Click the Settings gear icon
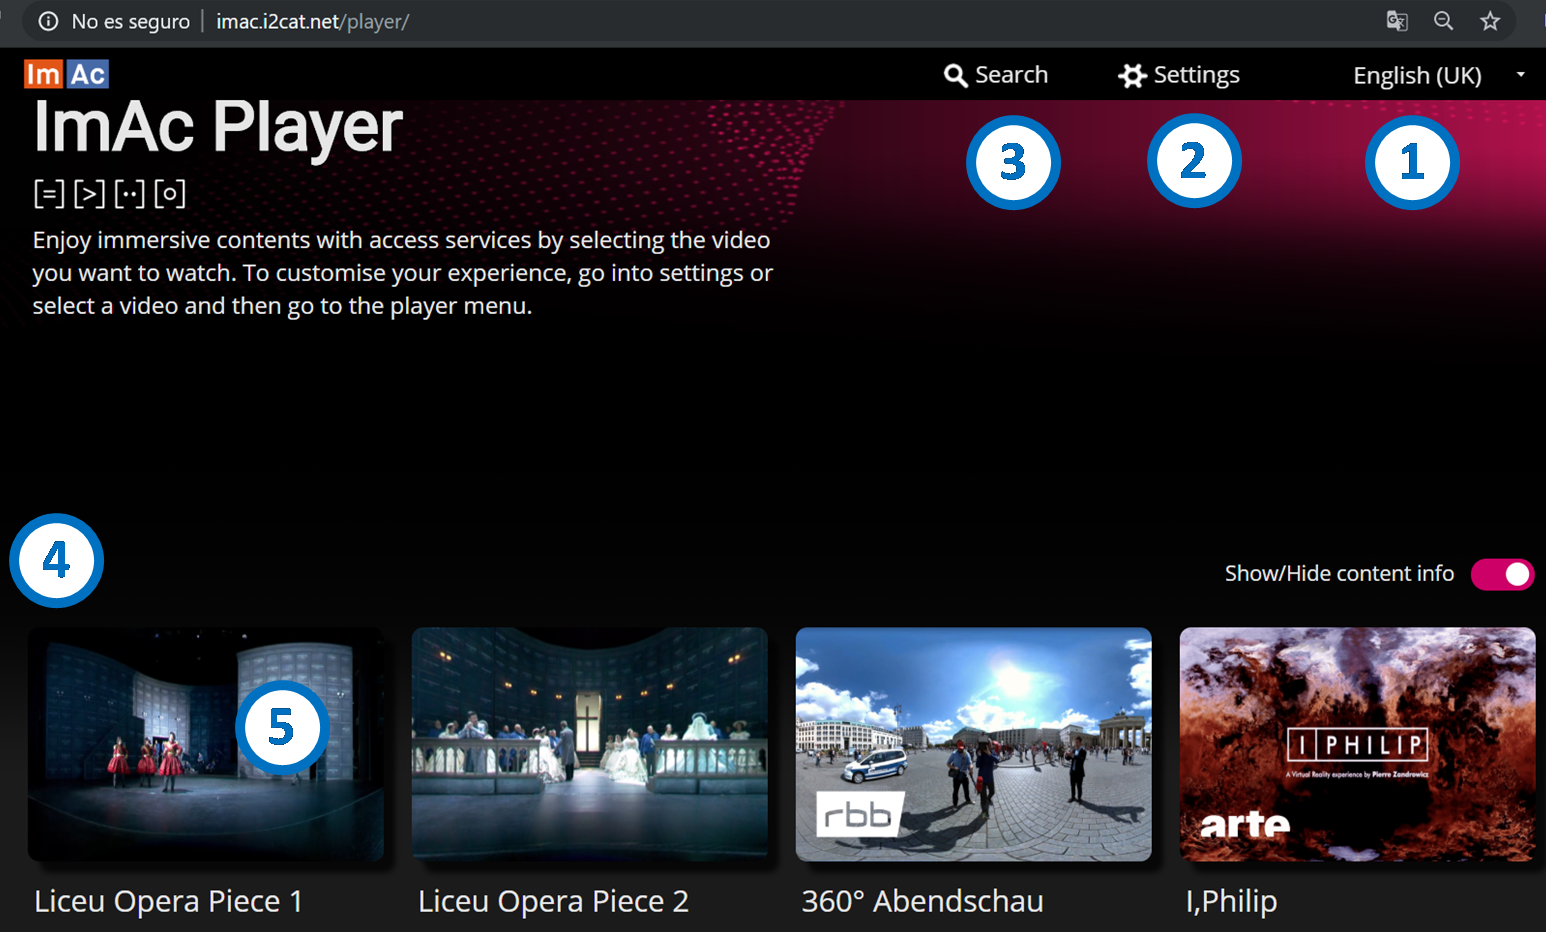Screen dimensions: 1546x932 pyautogui.click(x=1132, y=76)
